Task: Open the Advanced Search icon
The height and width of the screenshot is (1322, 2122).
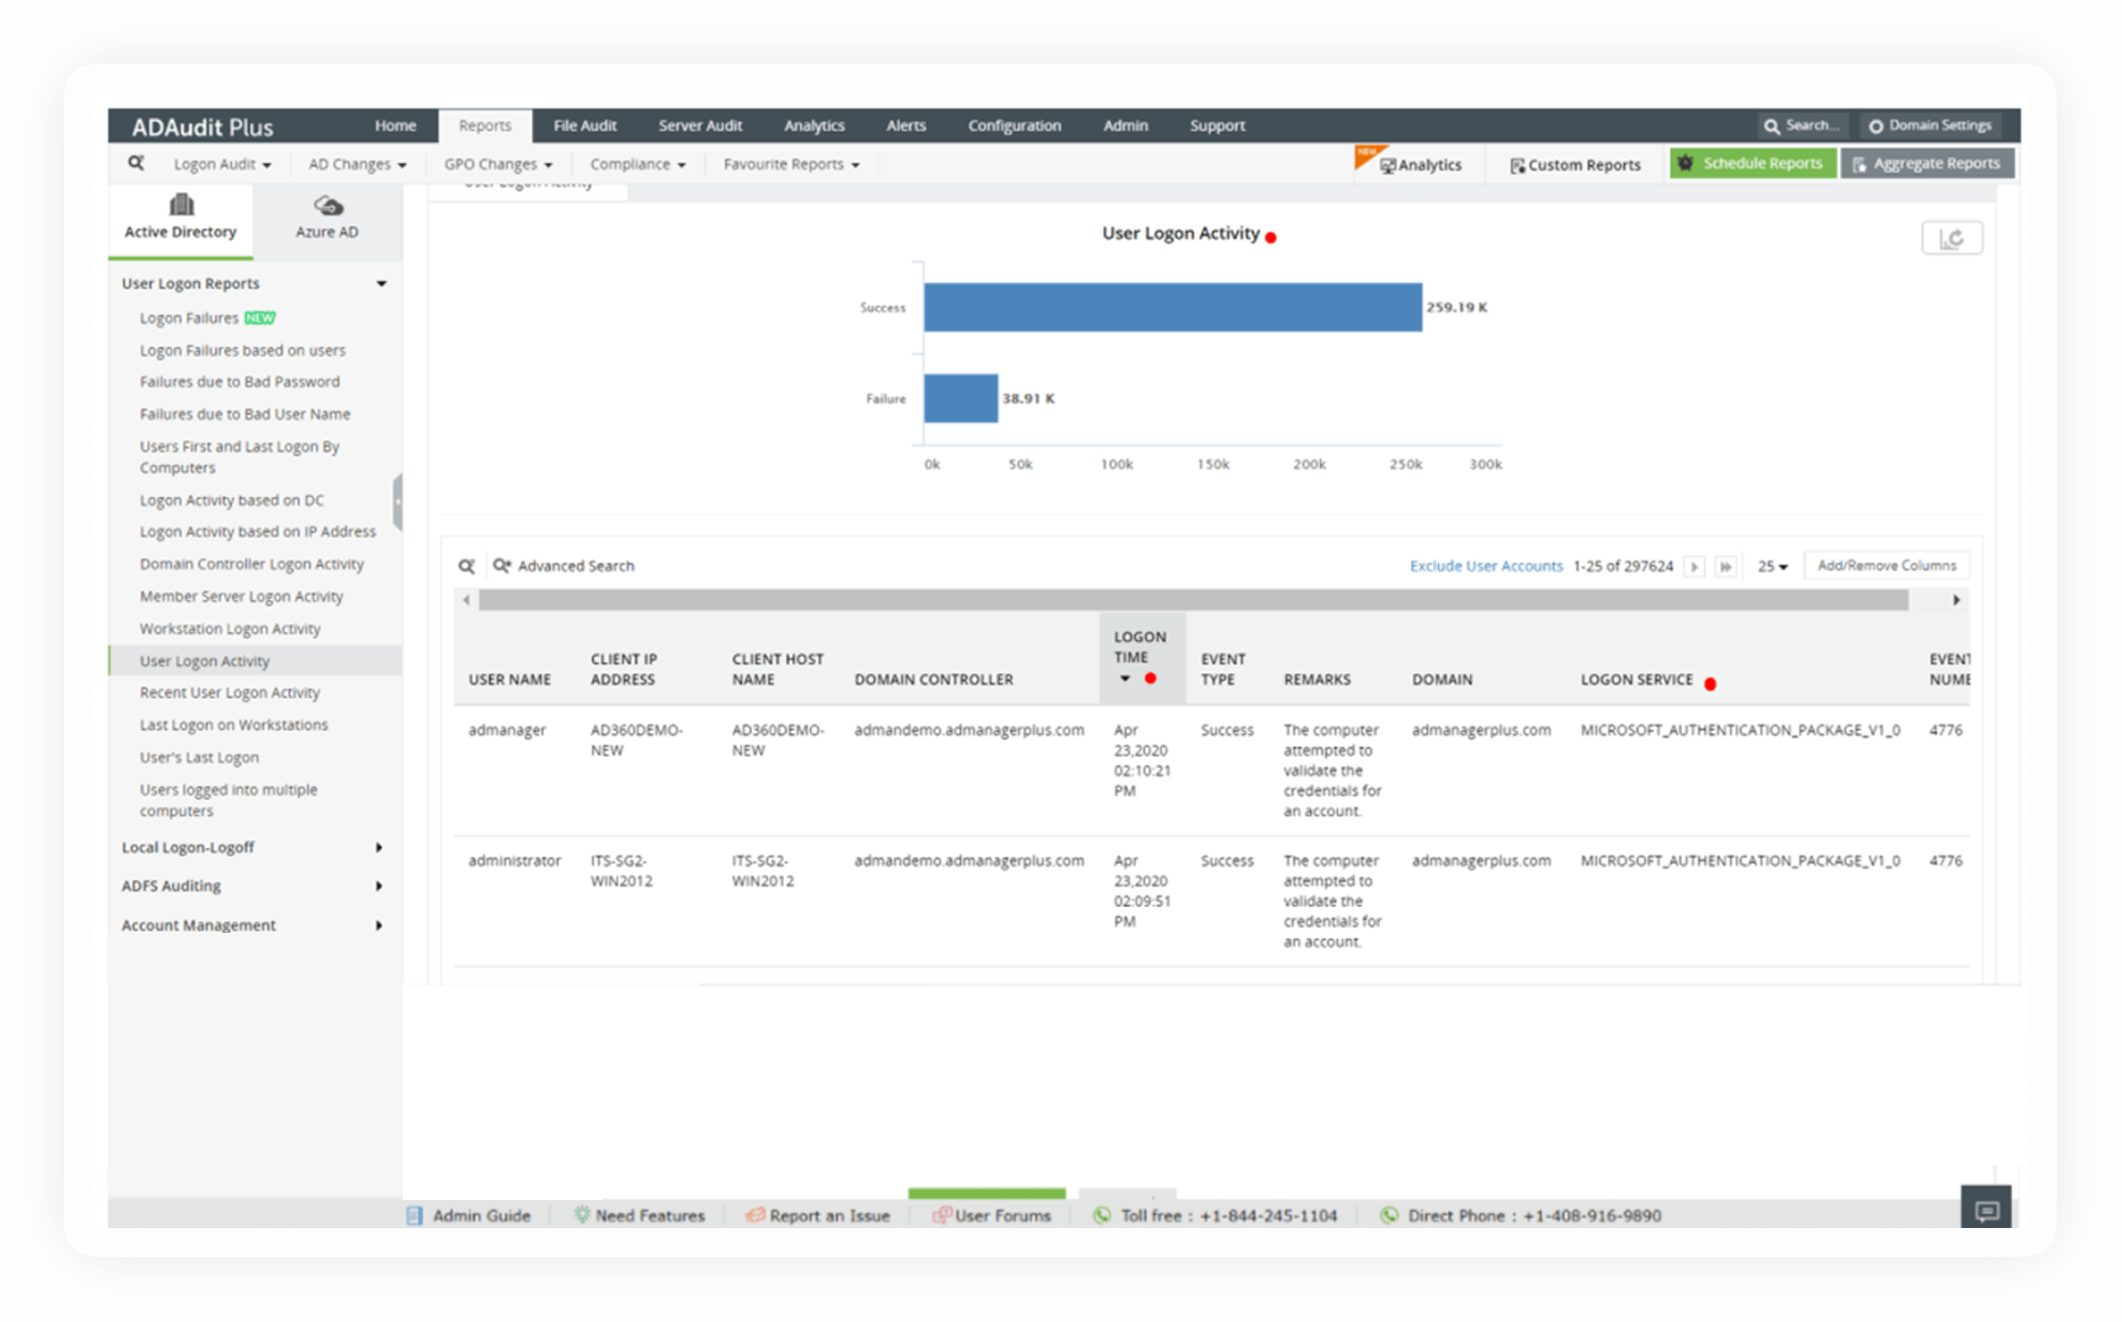Action: 502,566
